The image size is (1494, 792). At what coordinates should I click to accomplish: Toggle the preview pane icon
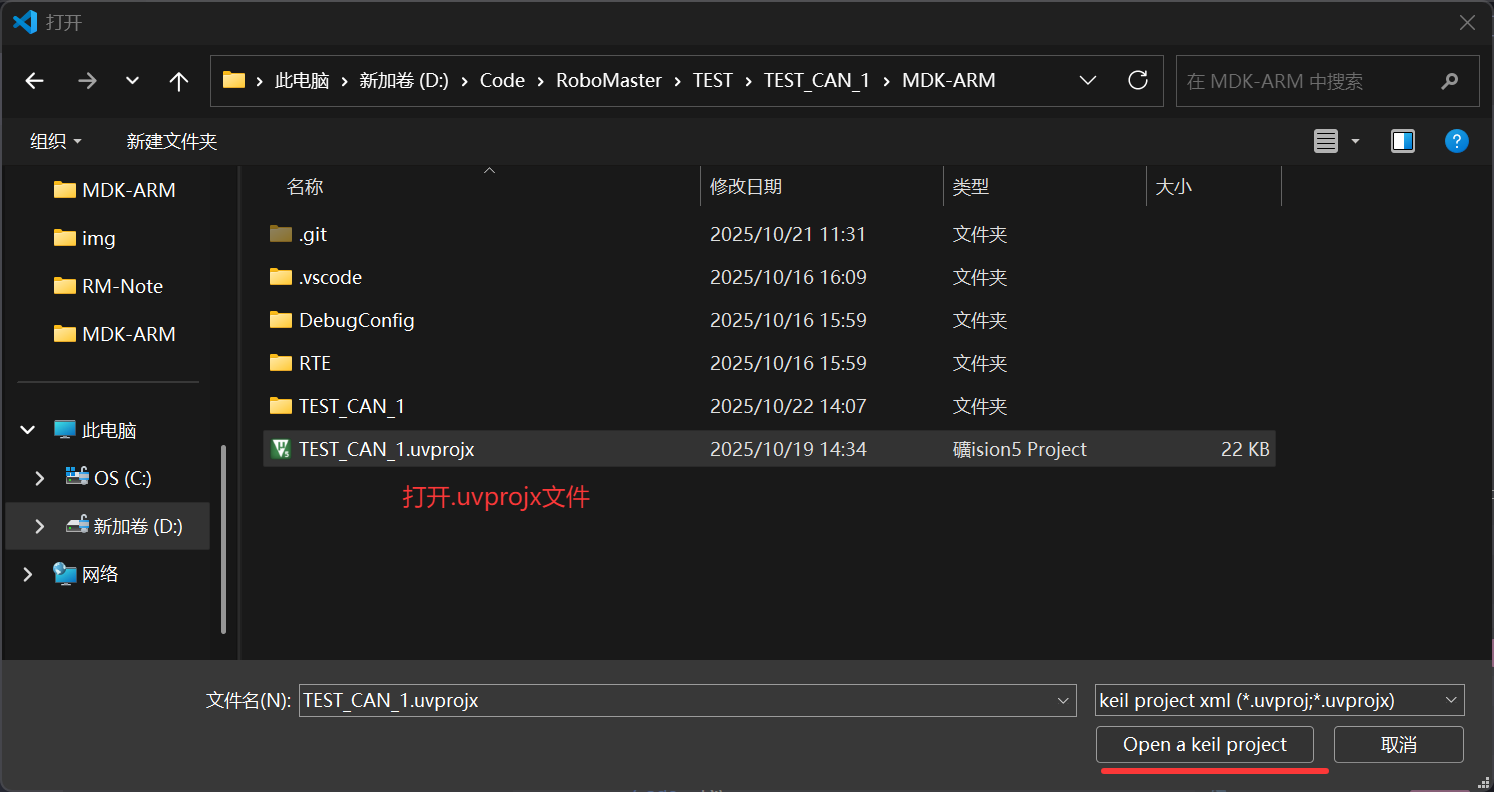[x=1402, y=141]
